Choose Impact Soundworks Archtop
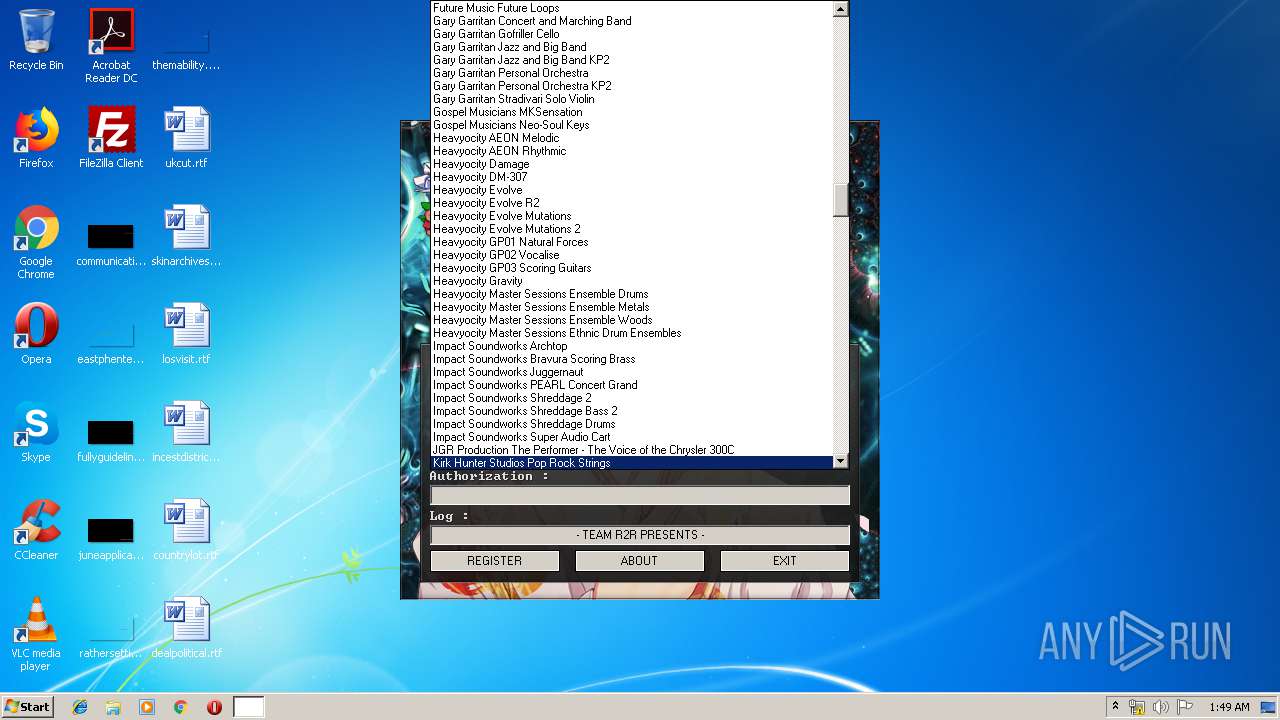The height and width of the screenshot is (720, 1280). [x=632, y=346]
